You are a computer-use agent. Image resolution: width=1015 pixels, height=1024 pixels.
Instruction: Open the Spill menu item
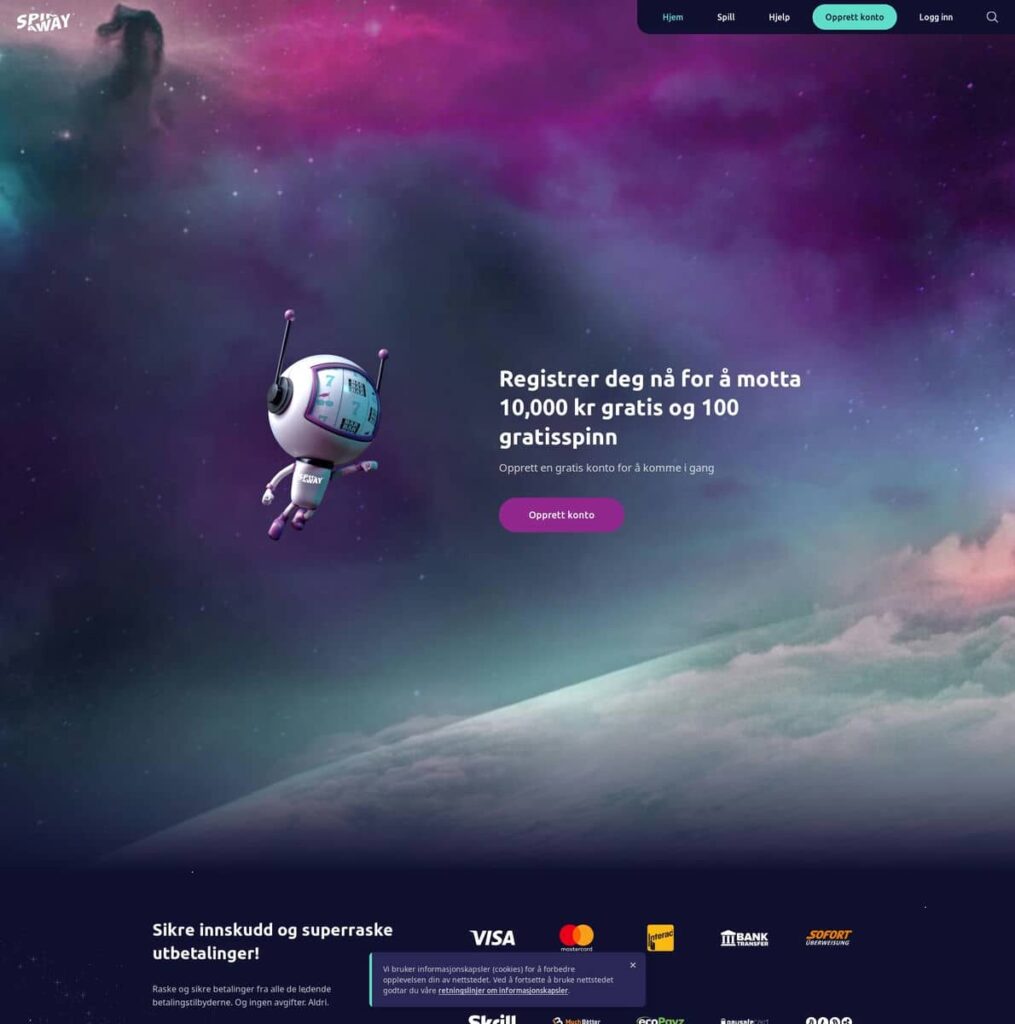click(x=726, y=17)
